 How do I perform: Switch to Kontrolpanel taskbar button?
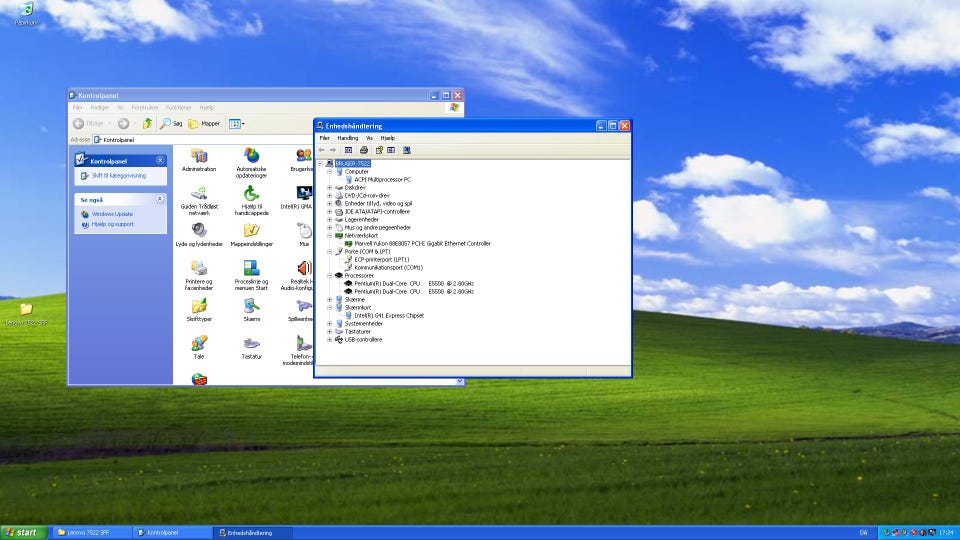(x=173, y=533)
